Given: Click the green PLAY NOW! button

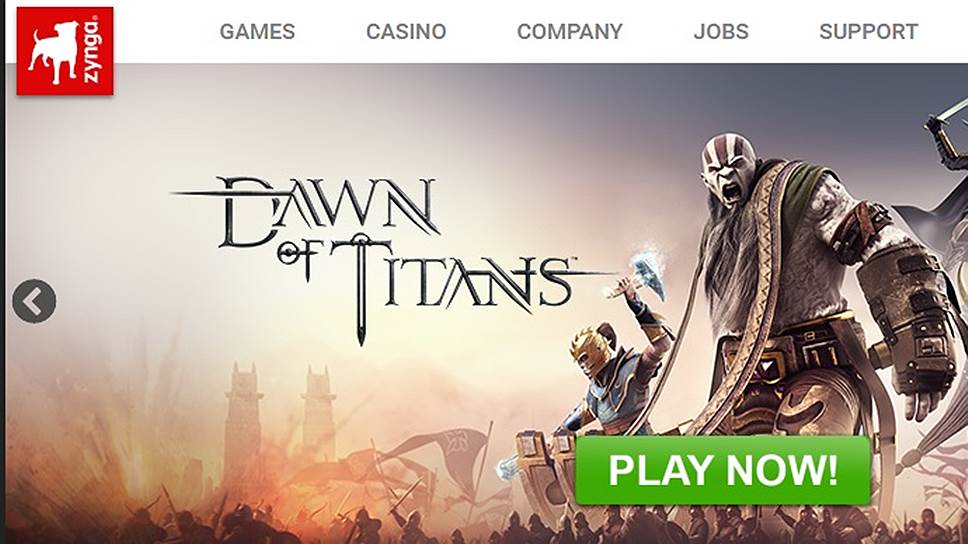Looking at the screenshot, I should click(723, 470).
